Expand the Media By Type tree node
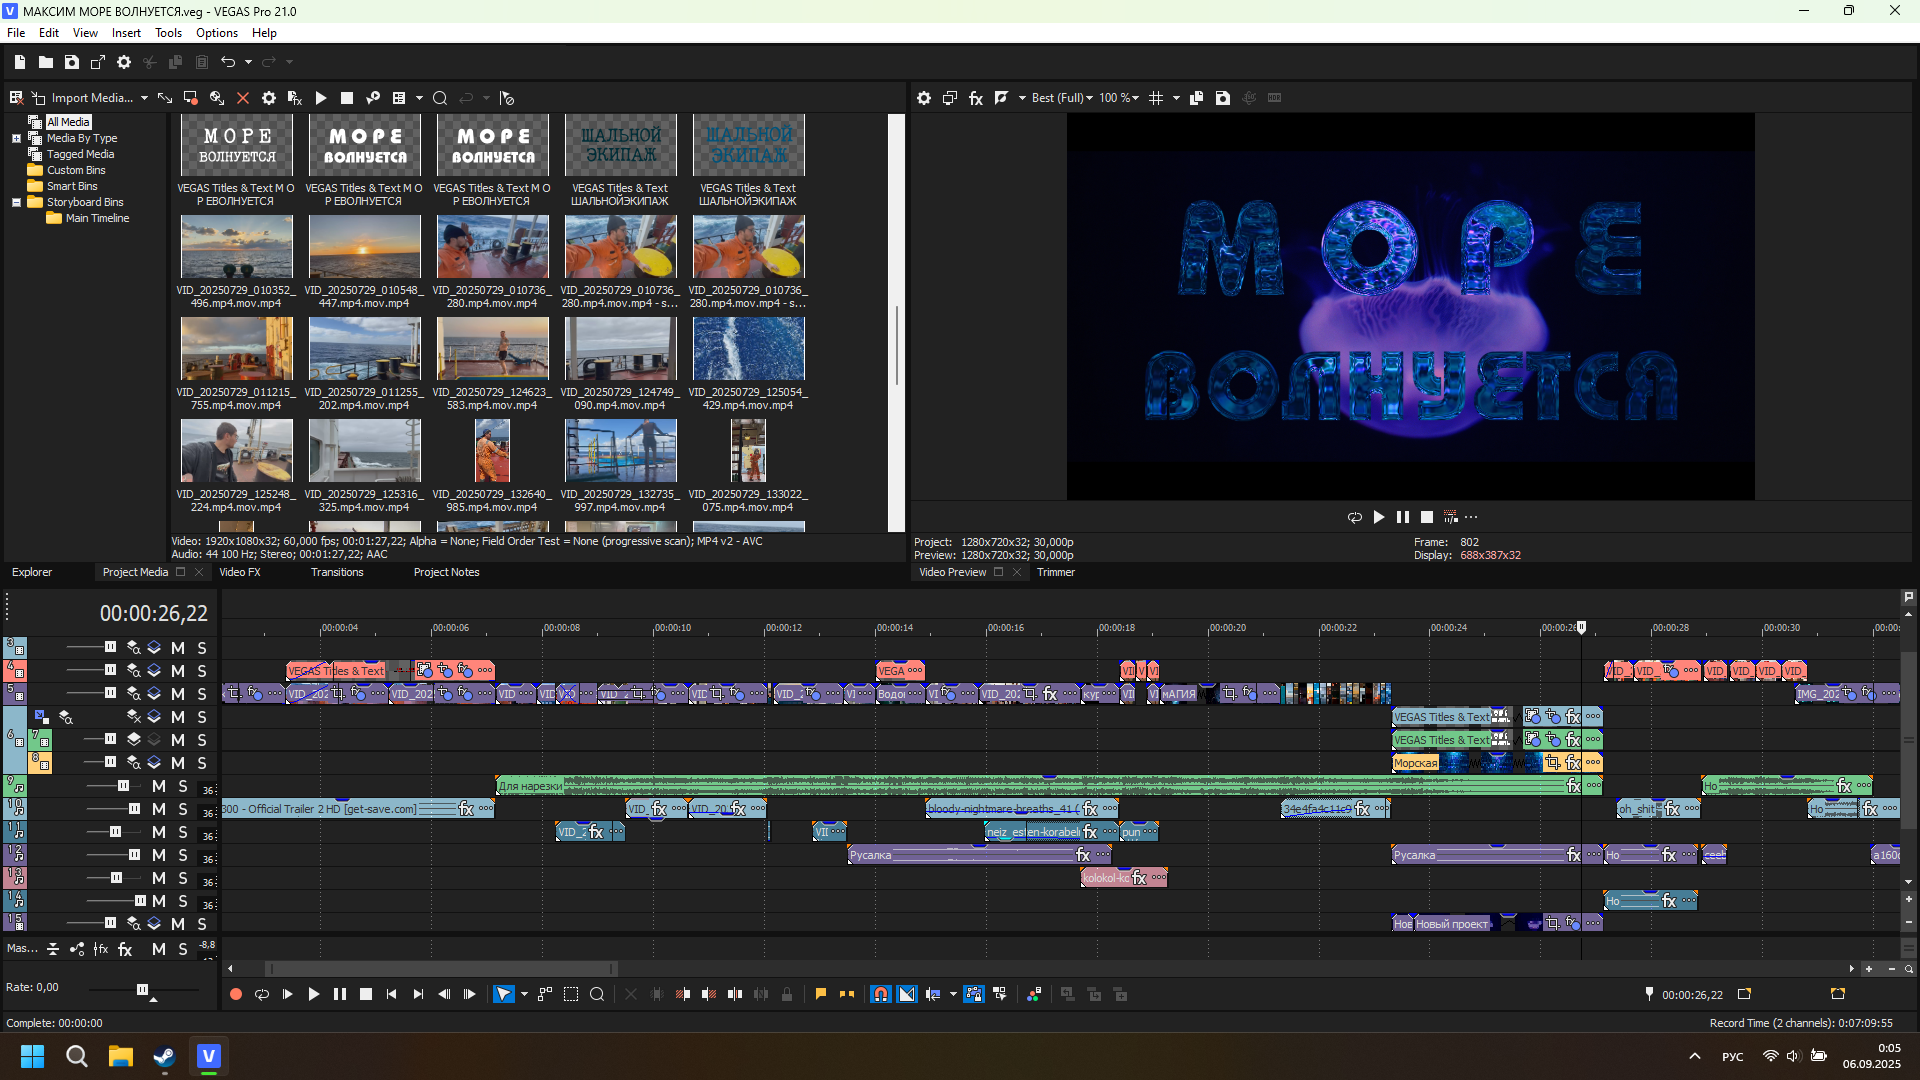Screen dimensions: 1920x1080 16,138
